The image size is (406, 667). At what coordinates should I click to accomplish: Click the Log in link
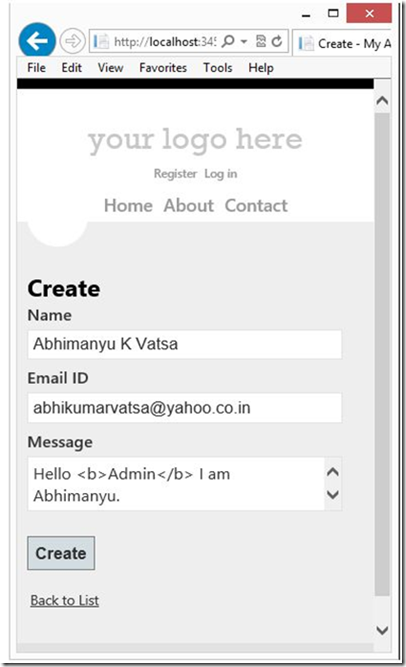point(220,174)
